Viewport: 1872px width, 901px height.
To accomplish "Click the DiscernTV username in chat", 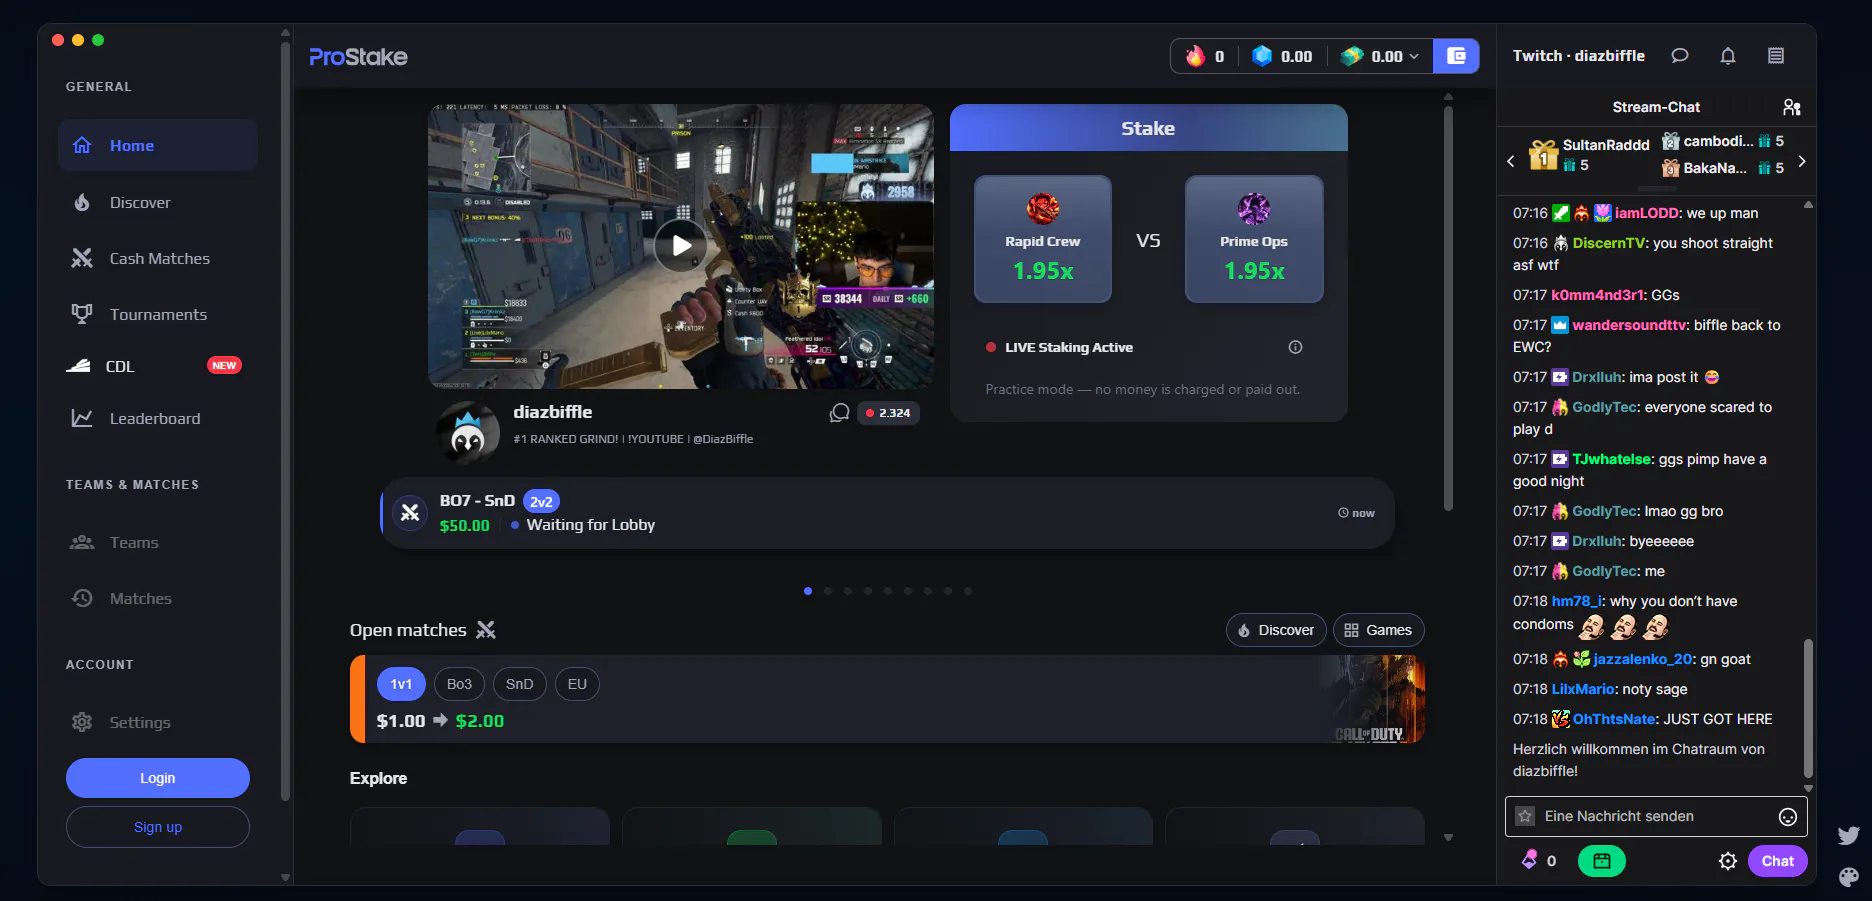I will [x=1609, y=243].
